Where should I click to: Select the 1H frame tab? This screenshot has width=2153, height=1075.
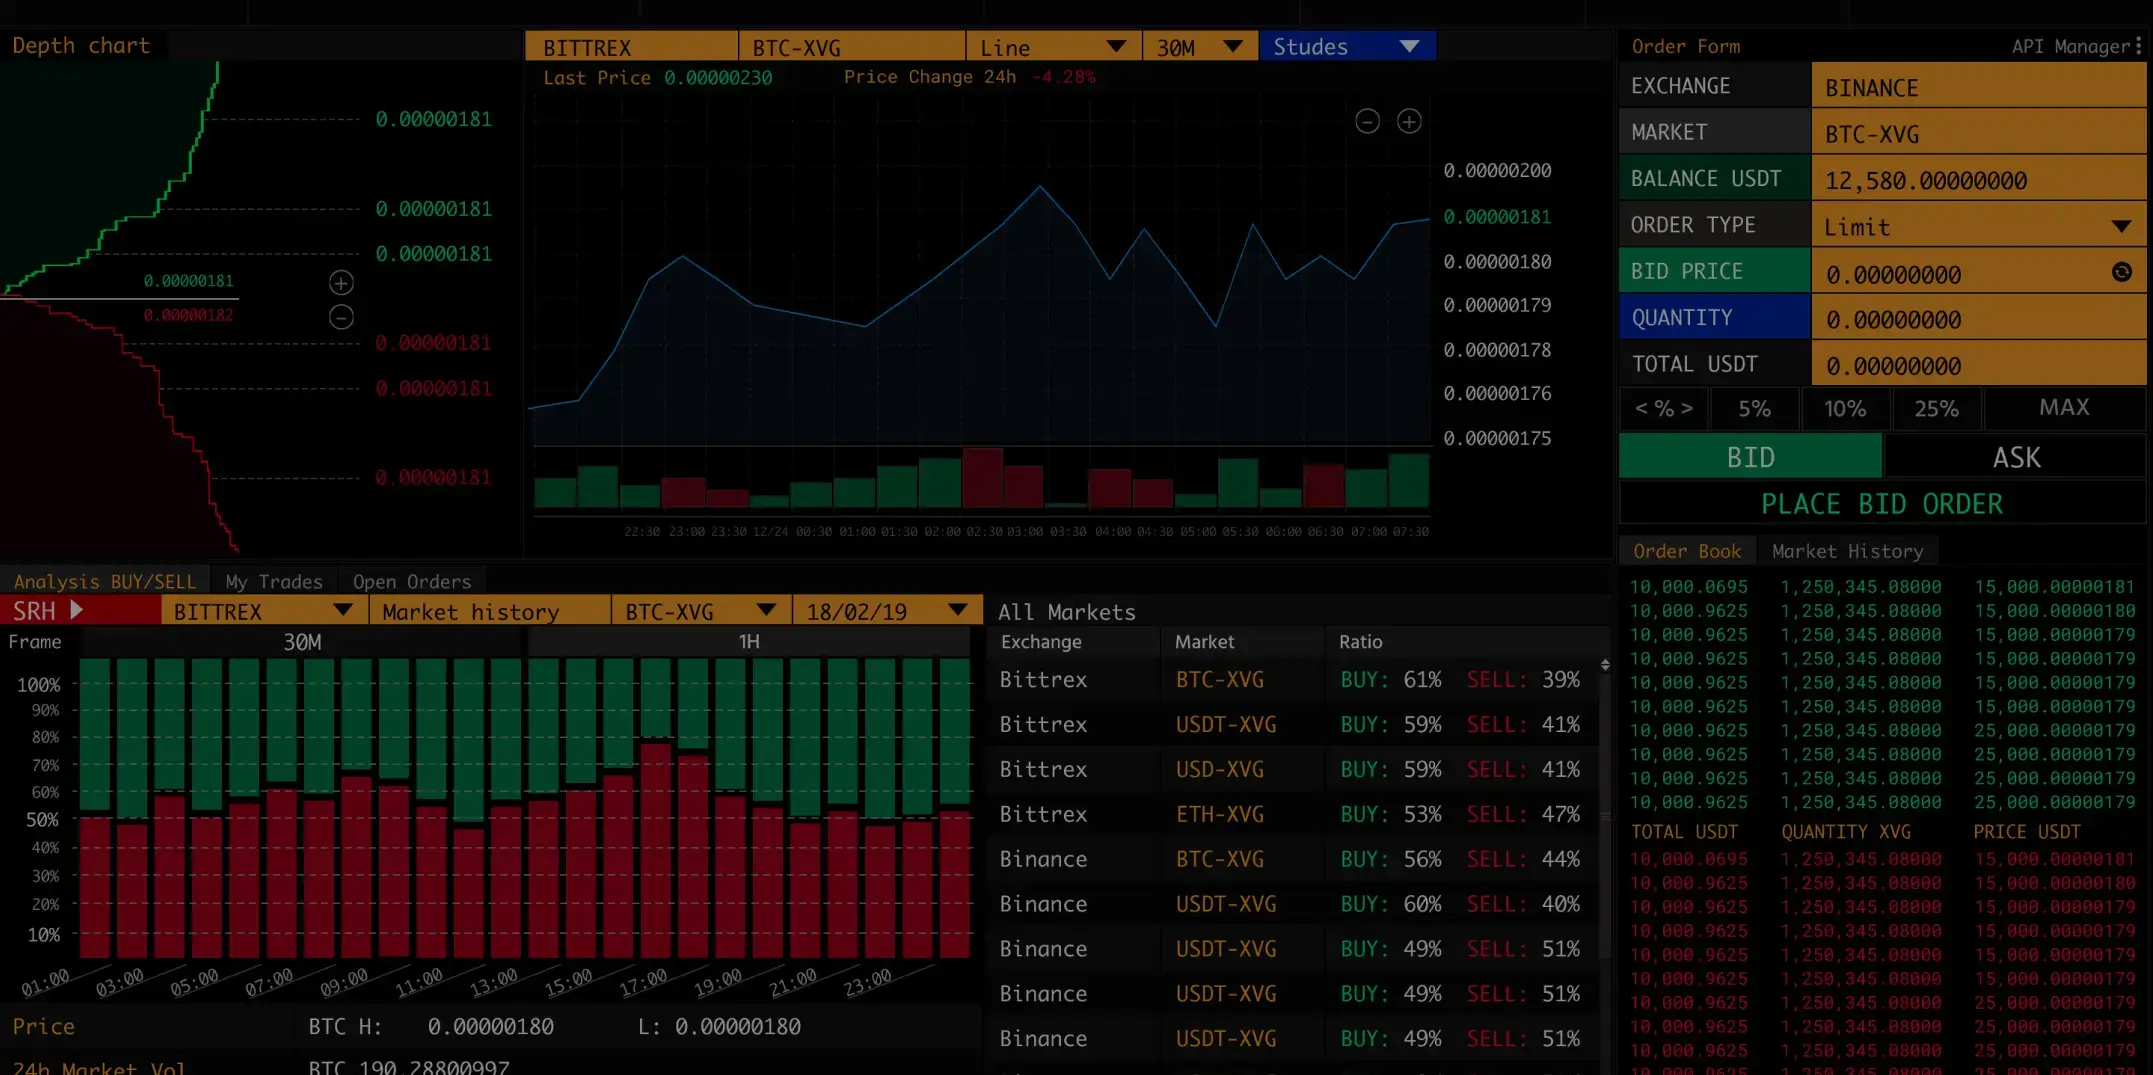point(749,642)
